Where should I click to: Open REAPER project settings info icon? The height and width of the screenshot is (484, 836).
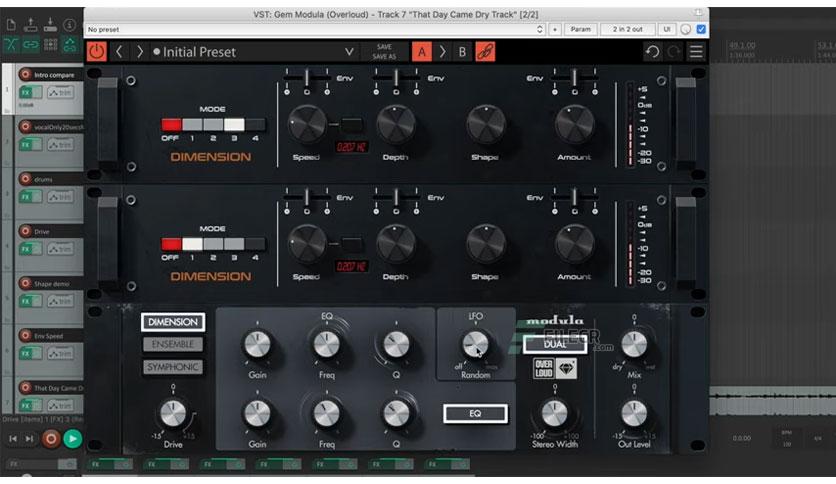69,25
